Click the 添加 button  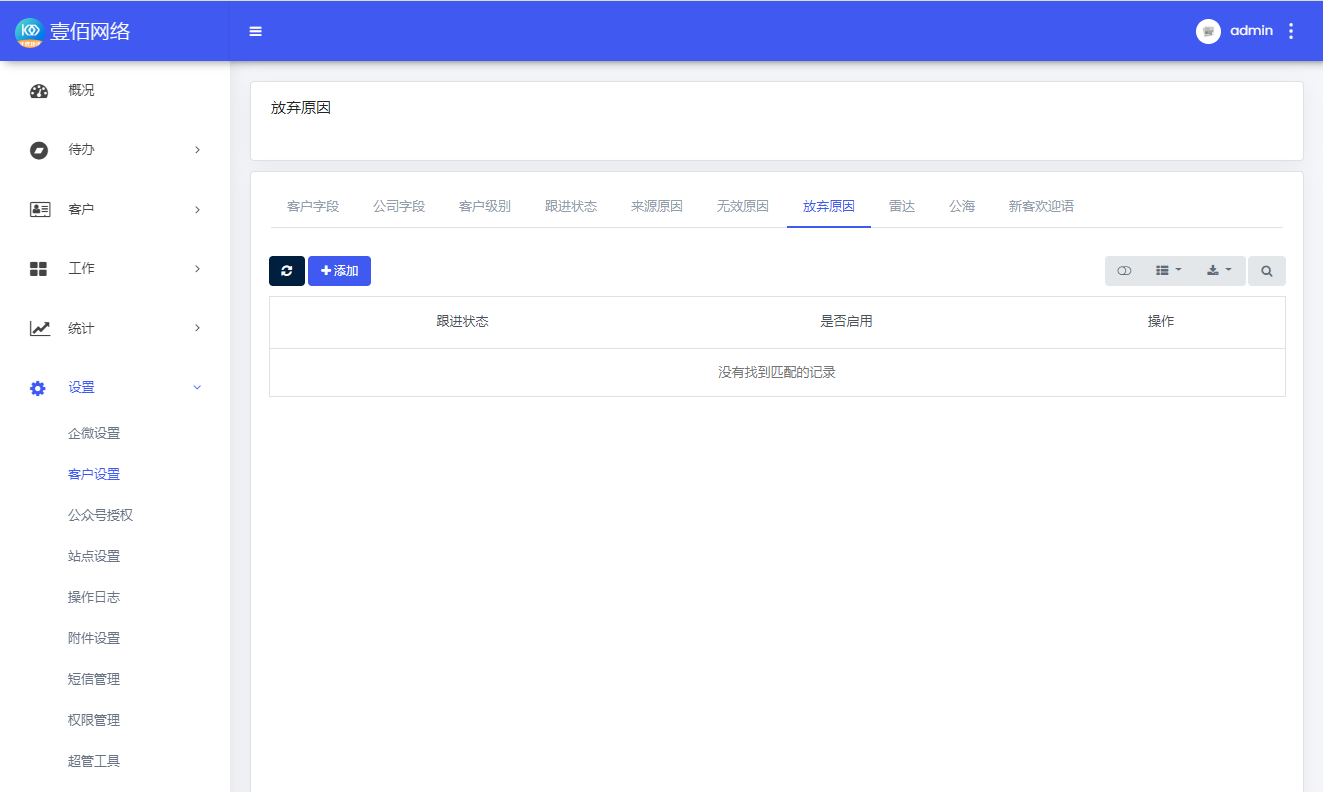tap(339, 271)
